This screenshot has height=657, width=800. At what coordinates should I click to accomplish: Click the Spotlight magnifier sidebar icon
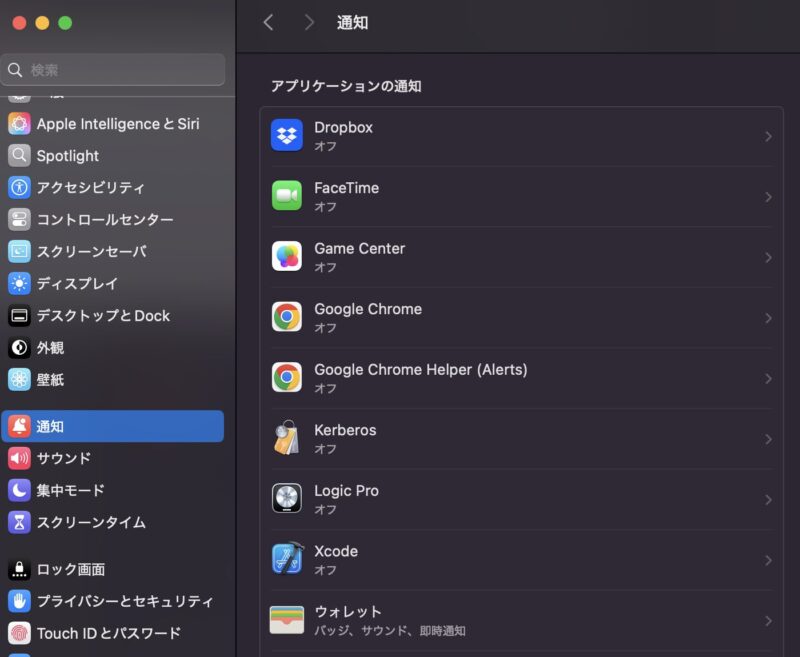click(x=19, y=156)
